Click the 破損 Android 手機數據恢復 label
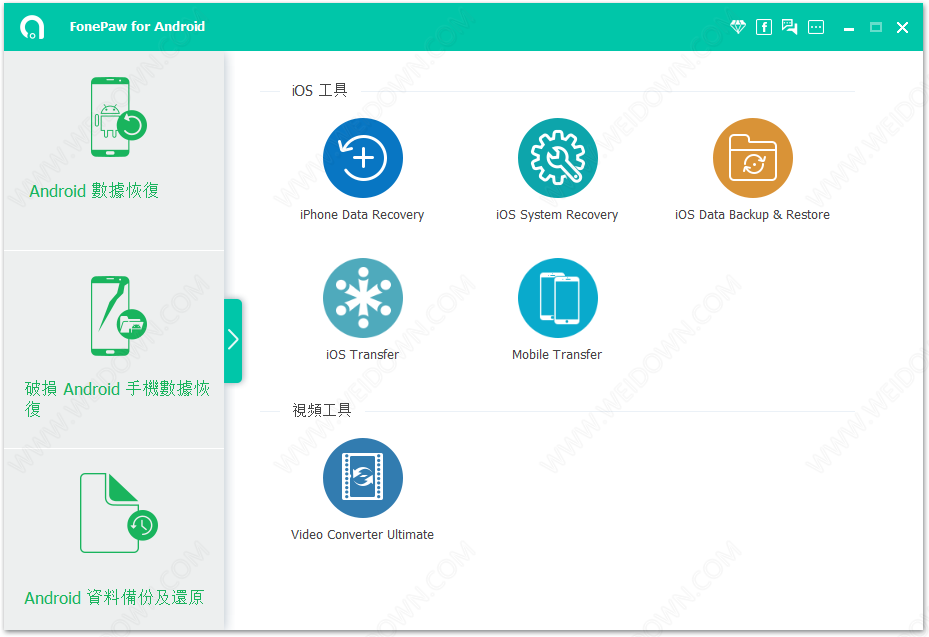 pos(117,398)
